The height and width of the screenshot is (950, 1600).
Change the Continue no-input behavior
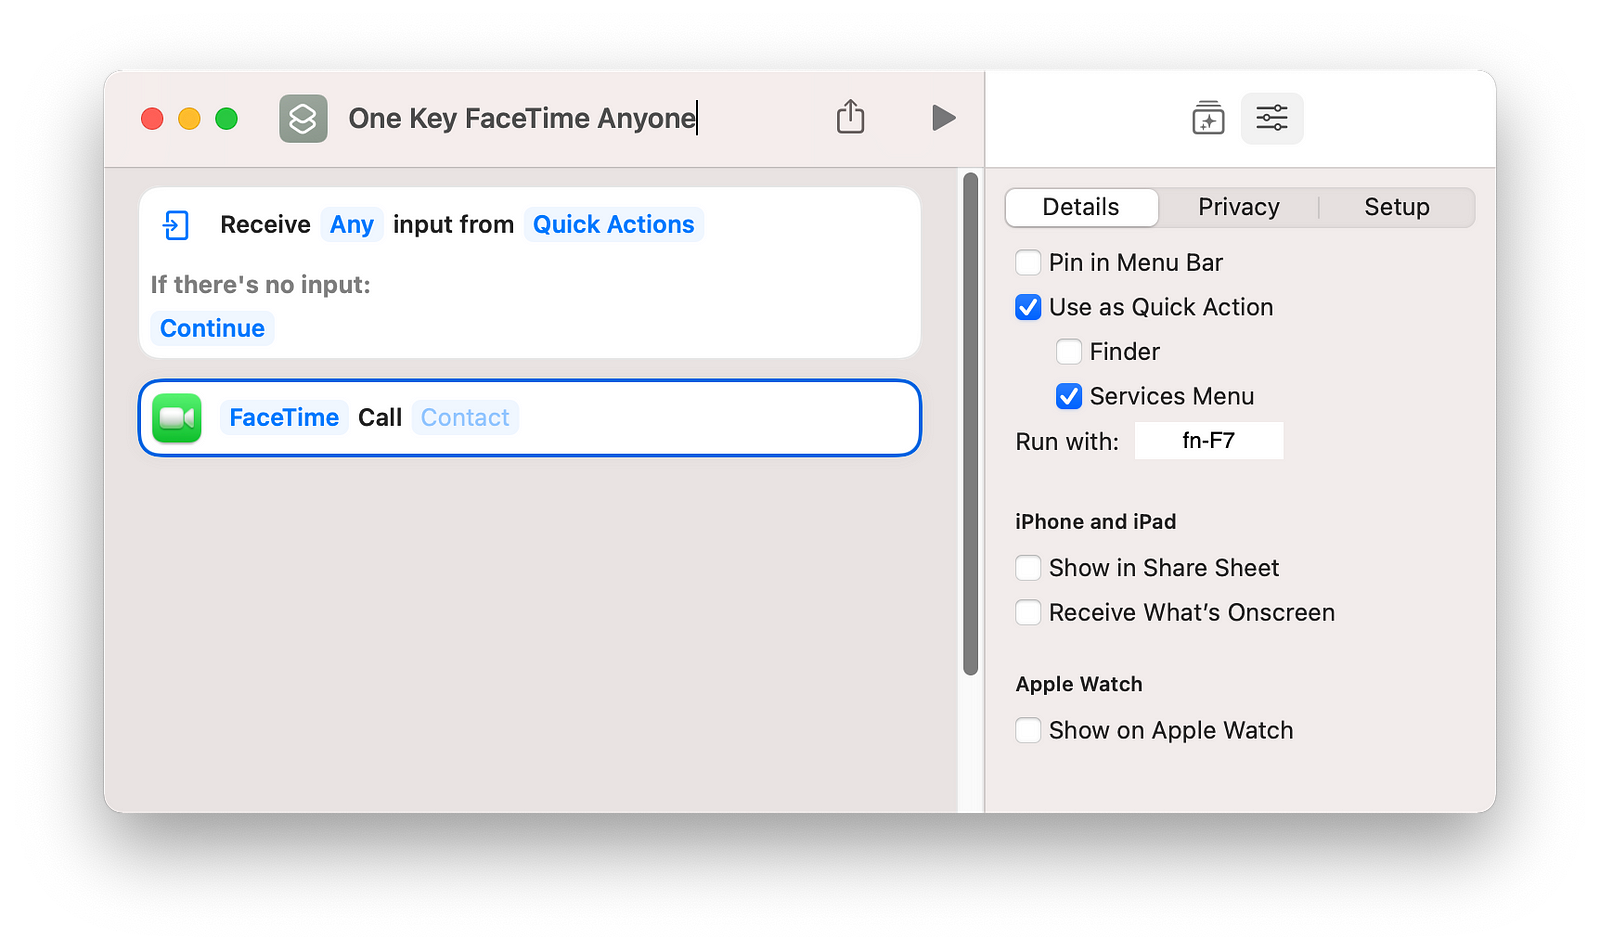(x=212, y=328)
